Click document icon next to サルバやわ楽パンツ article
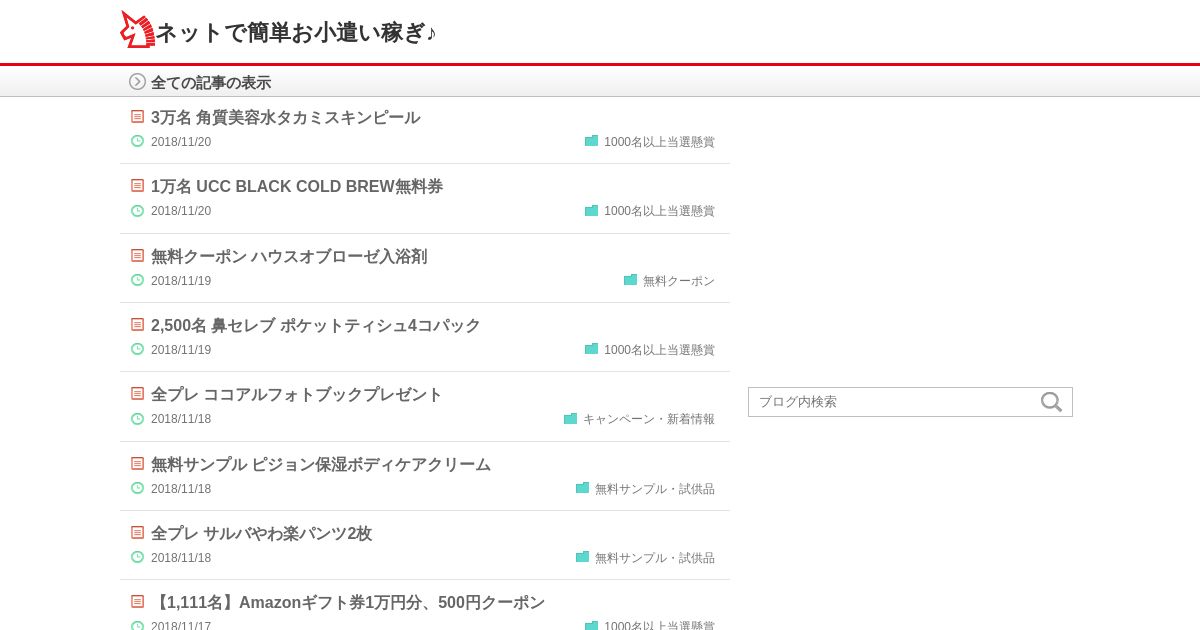 click(x=138, y=533)
